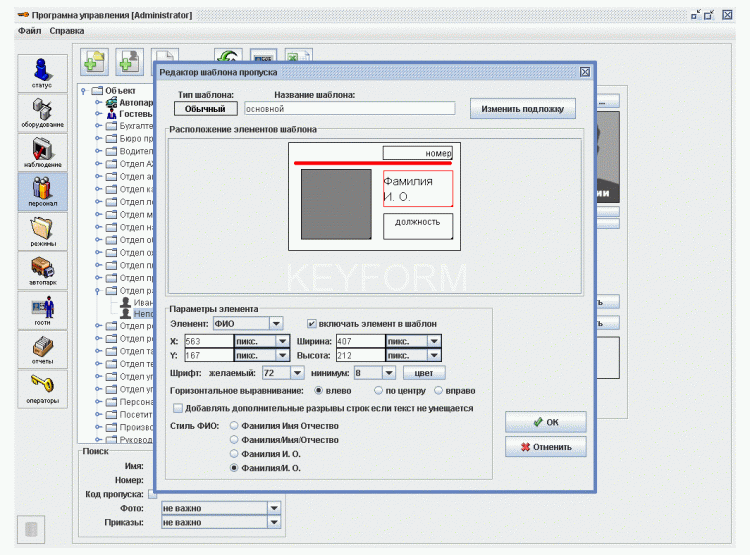This screenshot has width=750, height=555.
Task: Open the Файл menu
Action: click(x=28, y=31)
